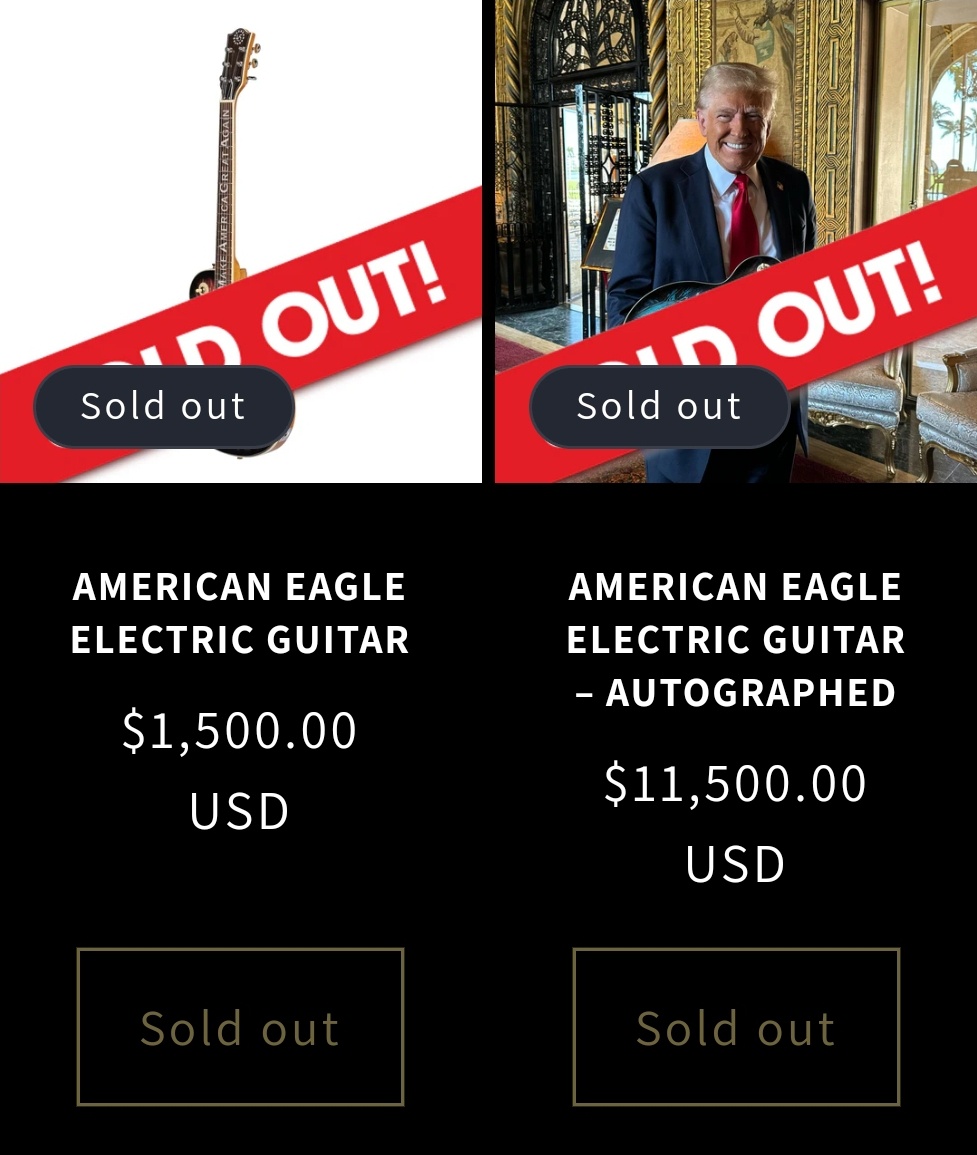The width and height of the screenshot is (977, 1155).
Task: Click the Sold out button below $1,500.00
Action: [240, 1027]
